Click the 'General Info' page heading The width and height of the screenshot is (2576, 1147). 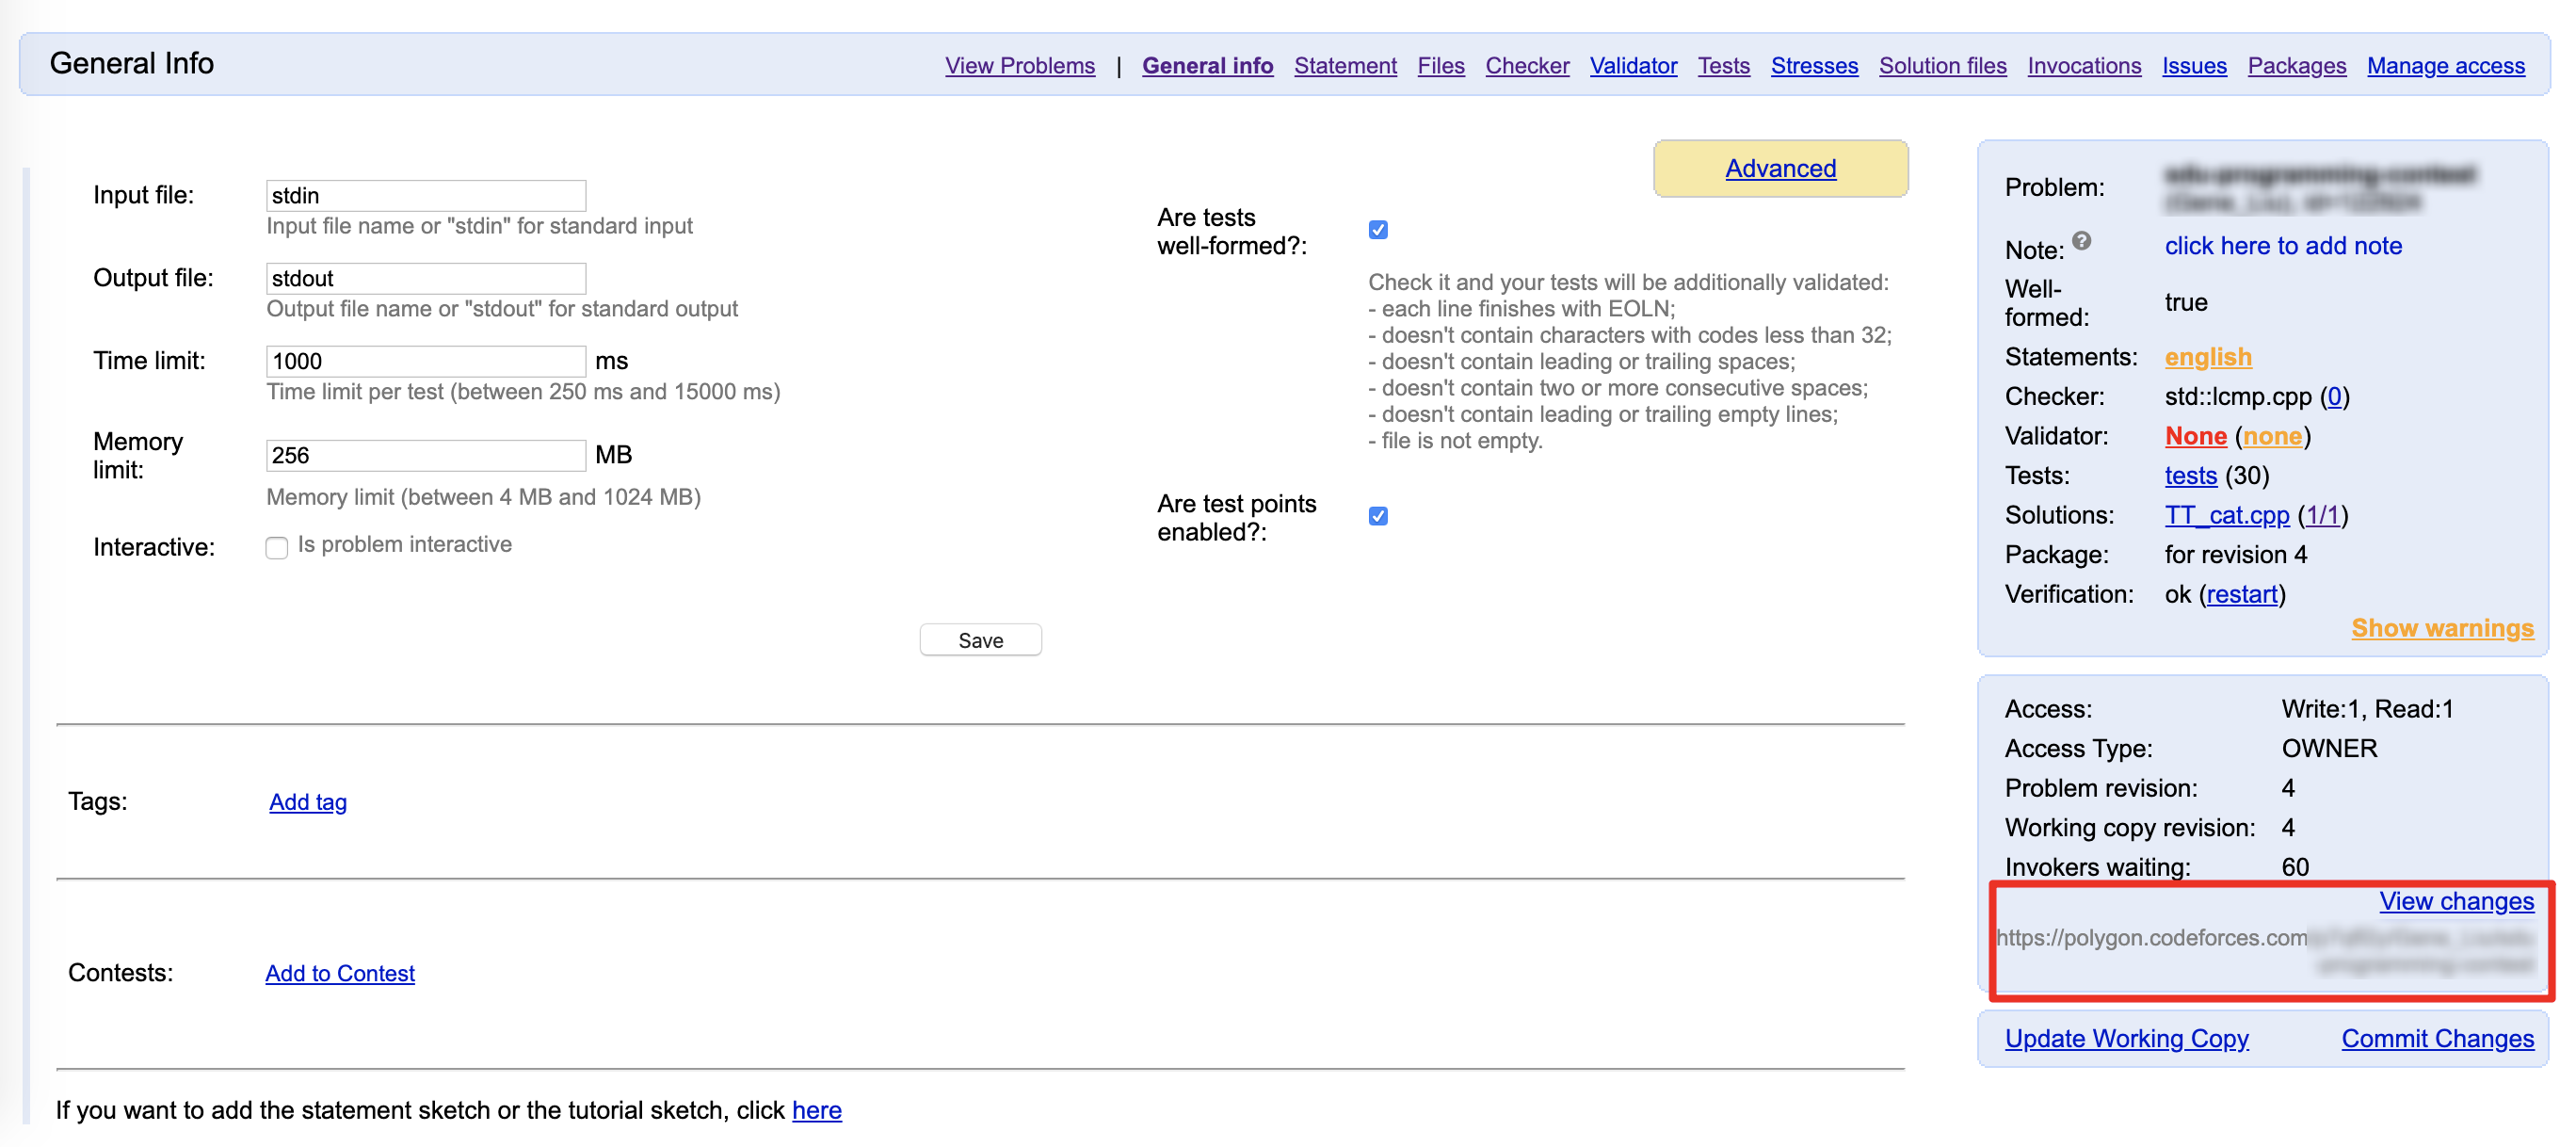(x=131, y=63)
